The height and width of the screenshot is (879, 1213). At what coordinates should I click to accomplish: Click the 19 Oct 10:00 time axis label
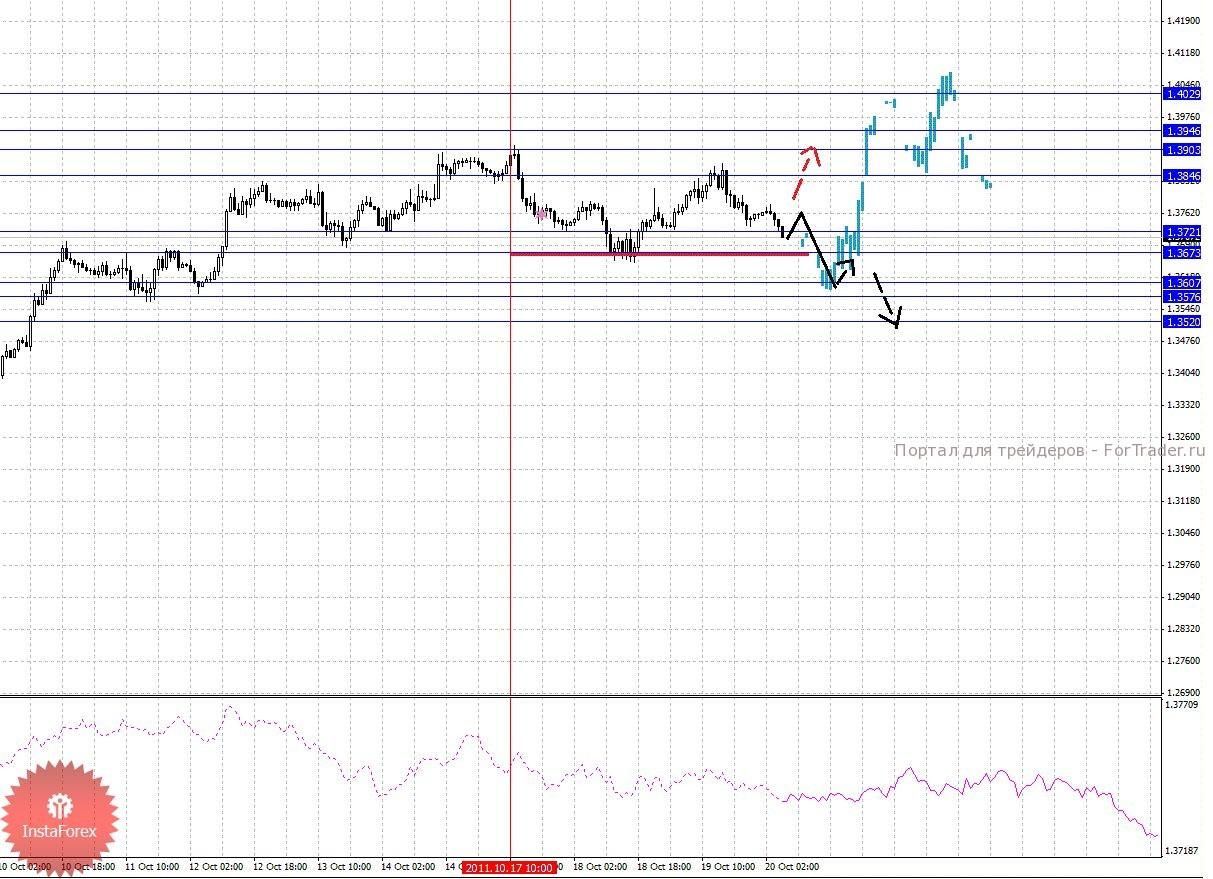727,867
